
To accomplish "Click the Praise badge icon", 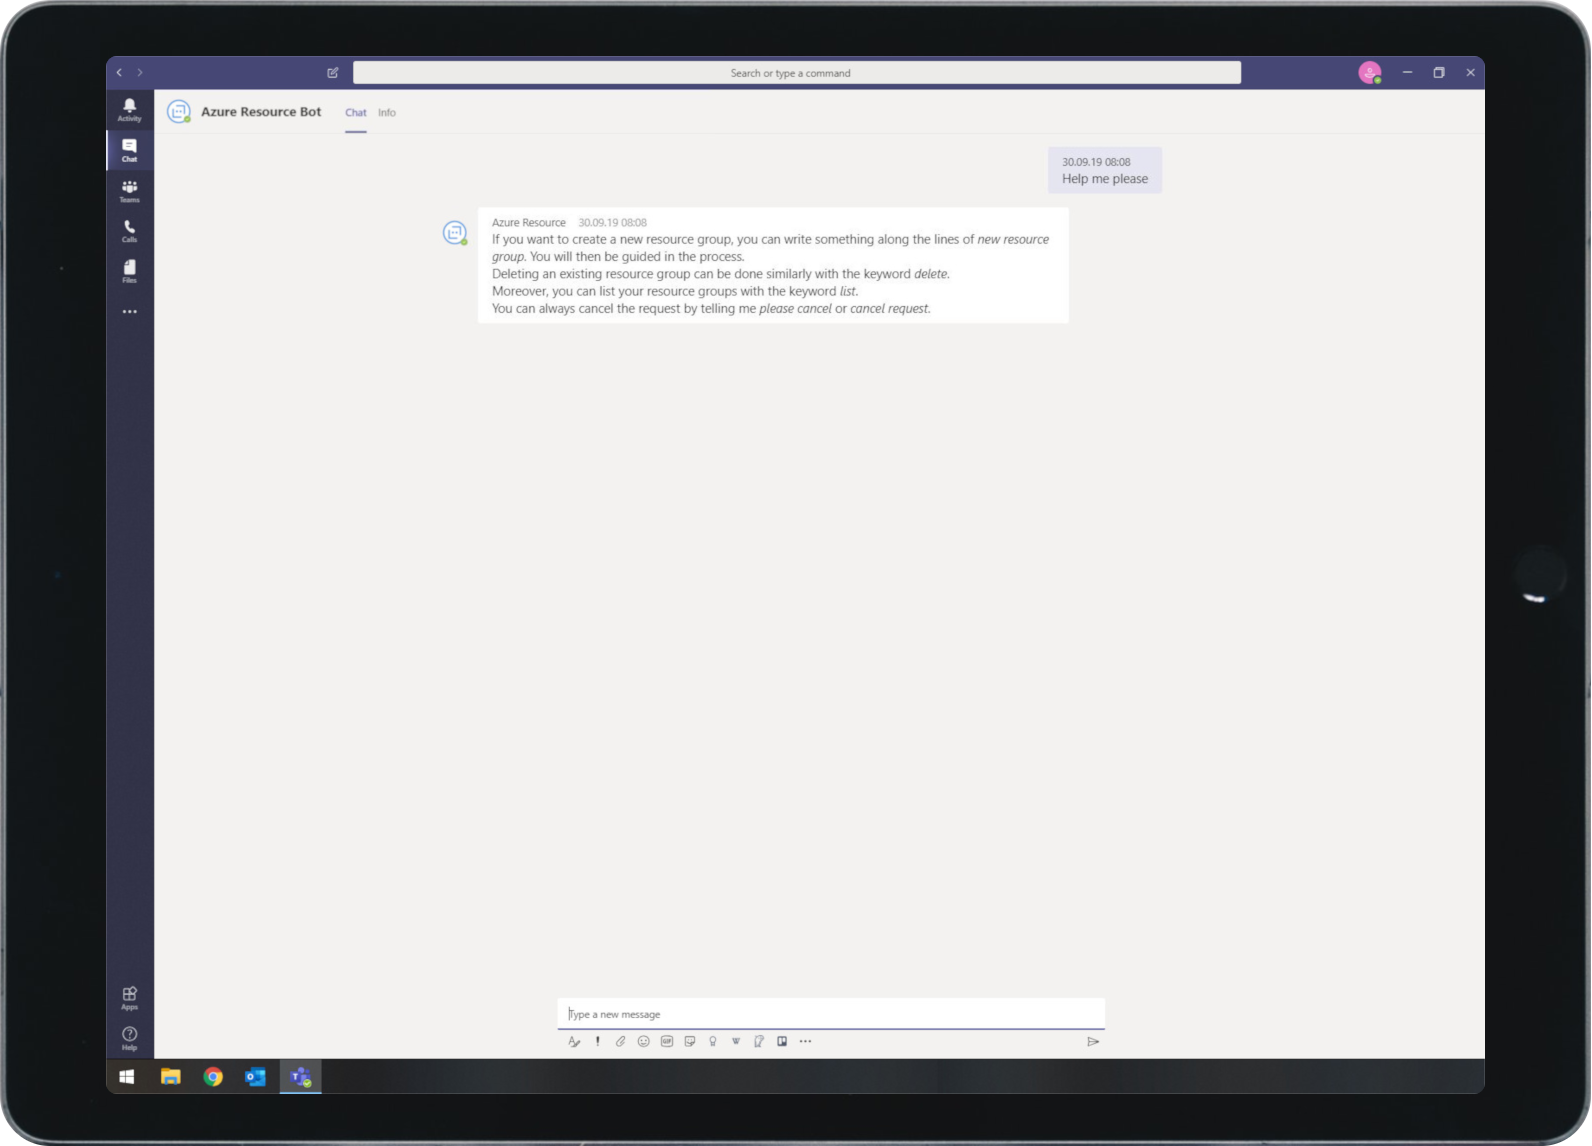I will pyautogui.click(x=713, y=1041).
